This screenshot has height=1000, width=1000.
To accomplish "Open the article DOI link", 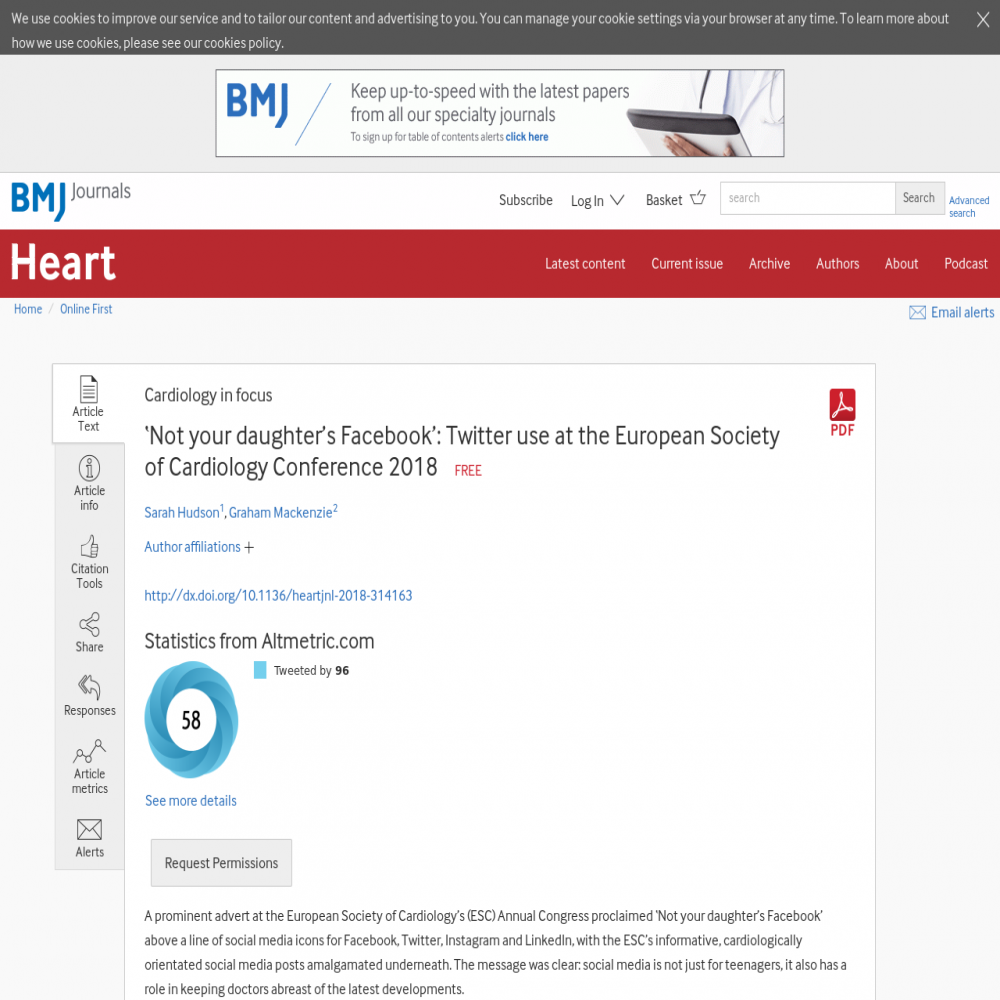I will click(x=278, y=596).
